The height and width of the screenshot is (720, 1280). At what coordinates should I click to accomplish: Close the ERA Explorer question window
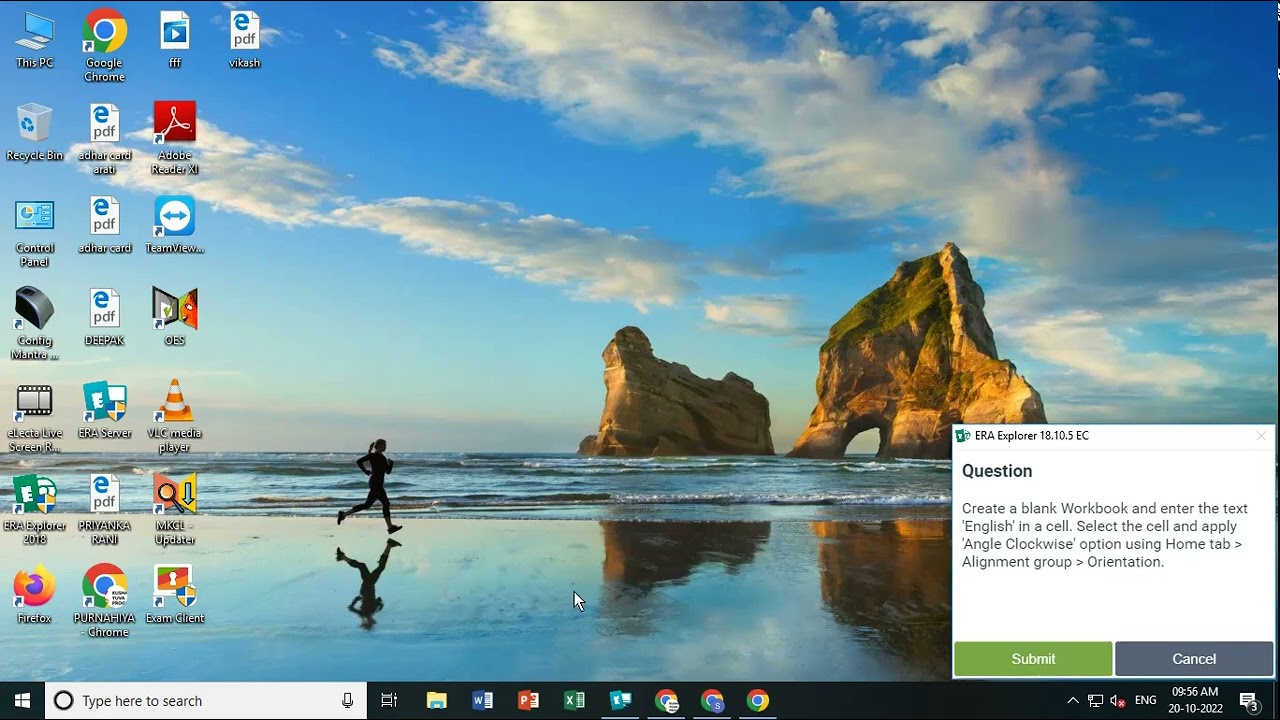click(1261, 436)
